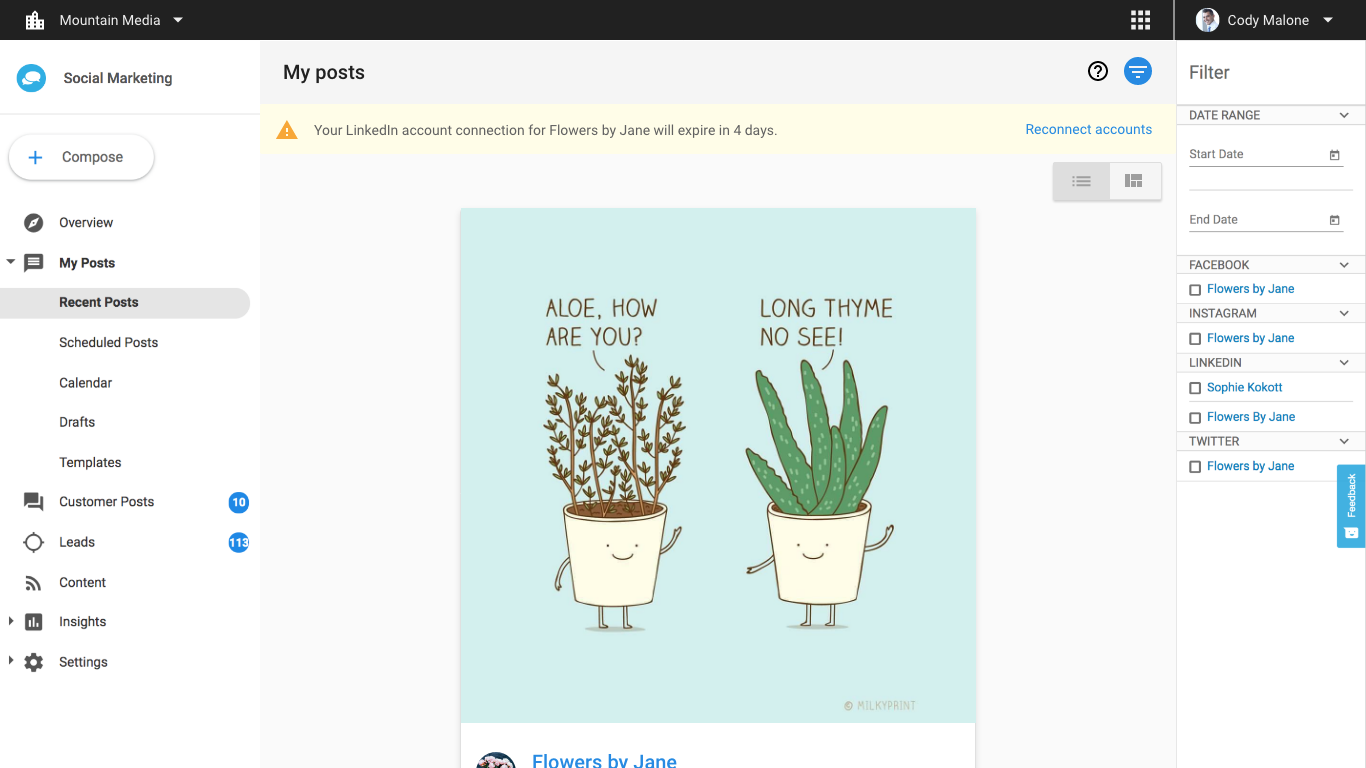Collapse the Instagram filter section
The width and height of the screenshot is (1366, 768).
[1344, 313]
